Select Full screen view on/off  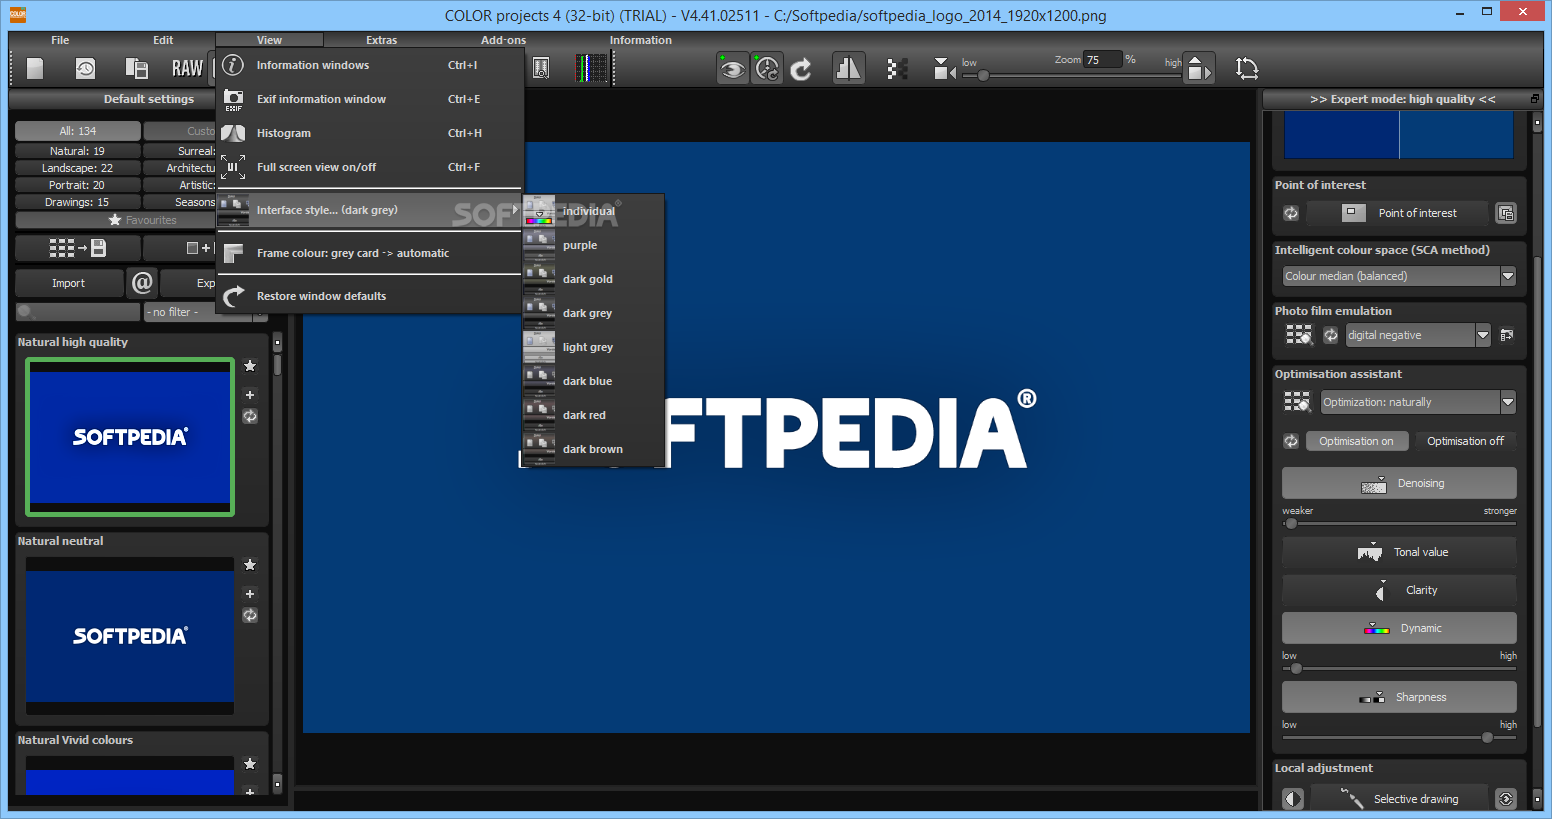pos(369,167)
